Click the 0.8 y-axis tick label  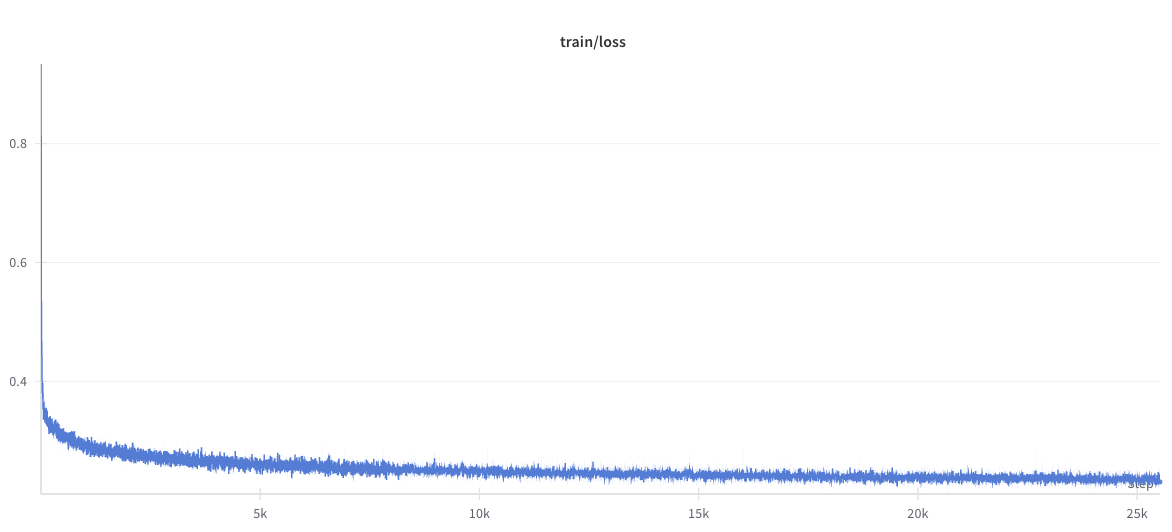pyautogui.click(x=18, y=144)
